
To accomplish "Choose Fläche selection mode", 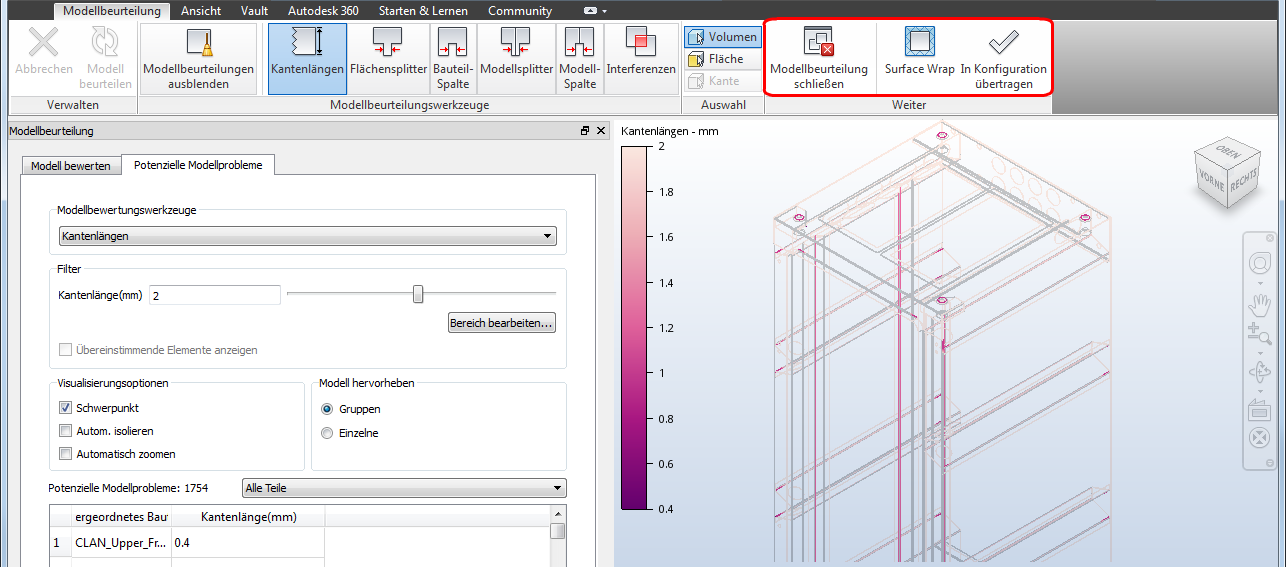I will tap(723, 59).
